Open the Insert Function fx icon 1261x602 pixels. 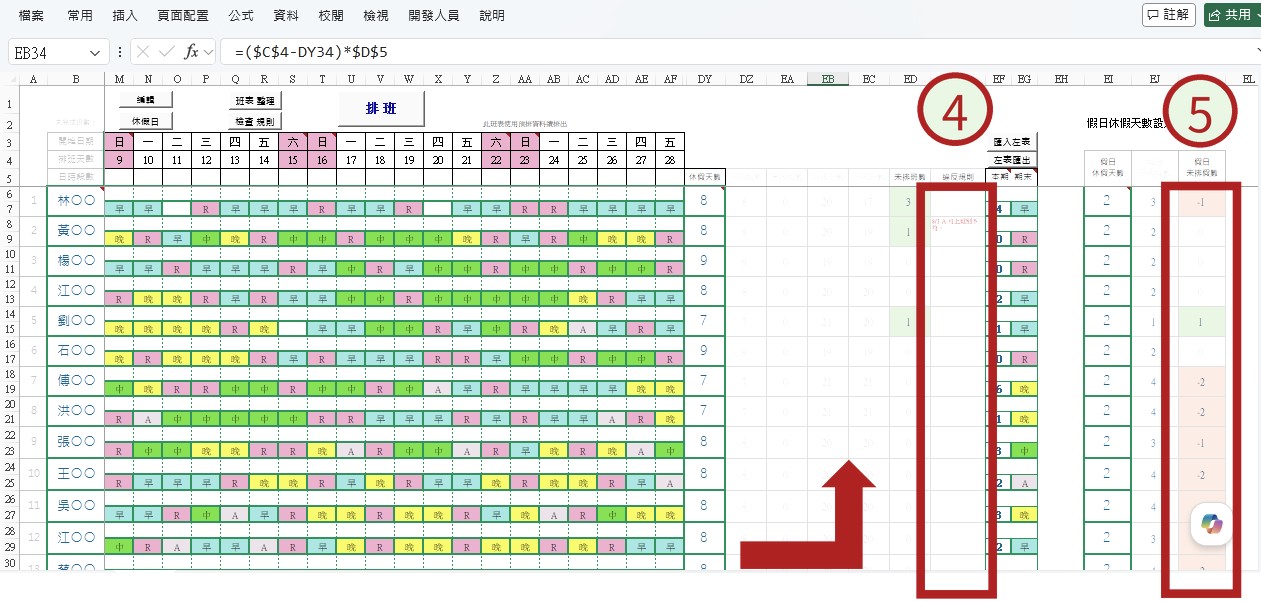(x=191, y=52)
